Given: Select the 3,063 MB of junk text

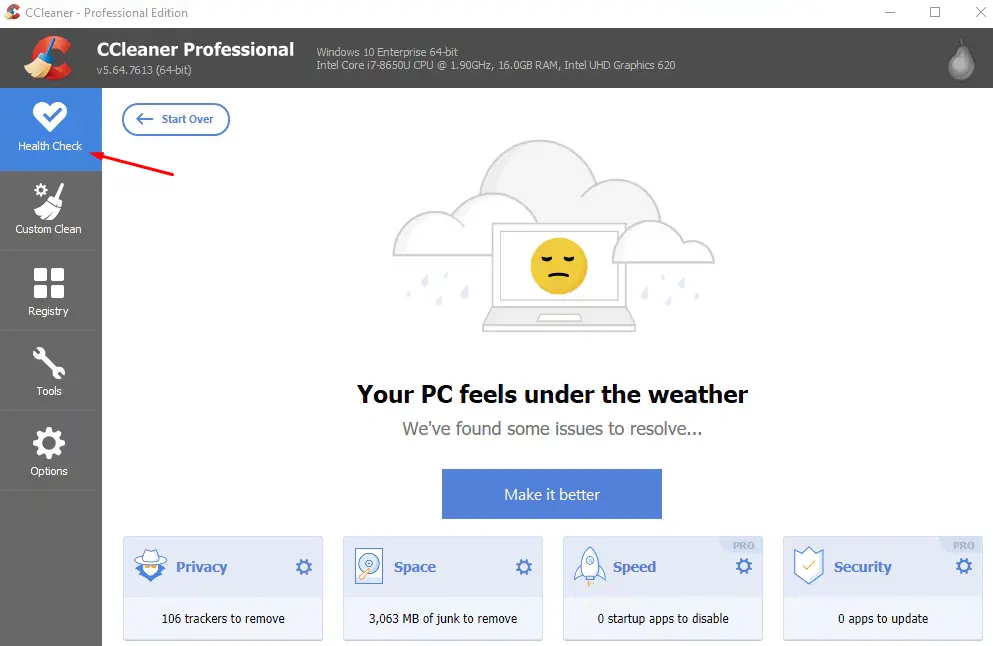Looking at the screenshot, I should (443, 619).
